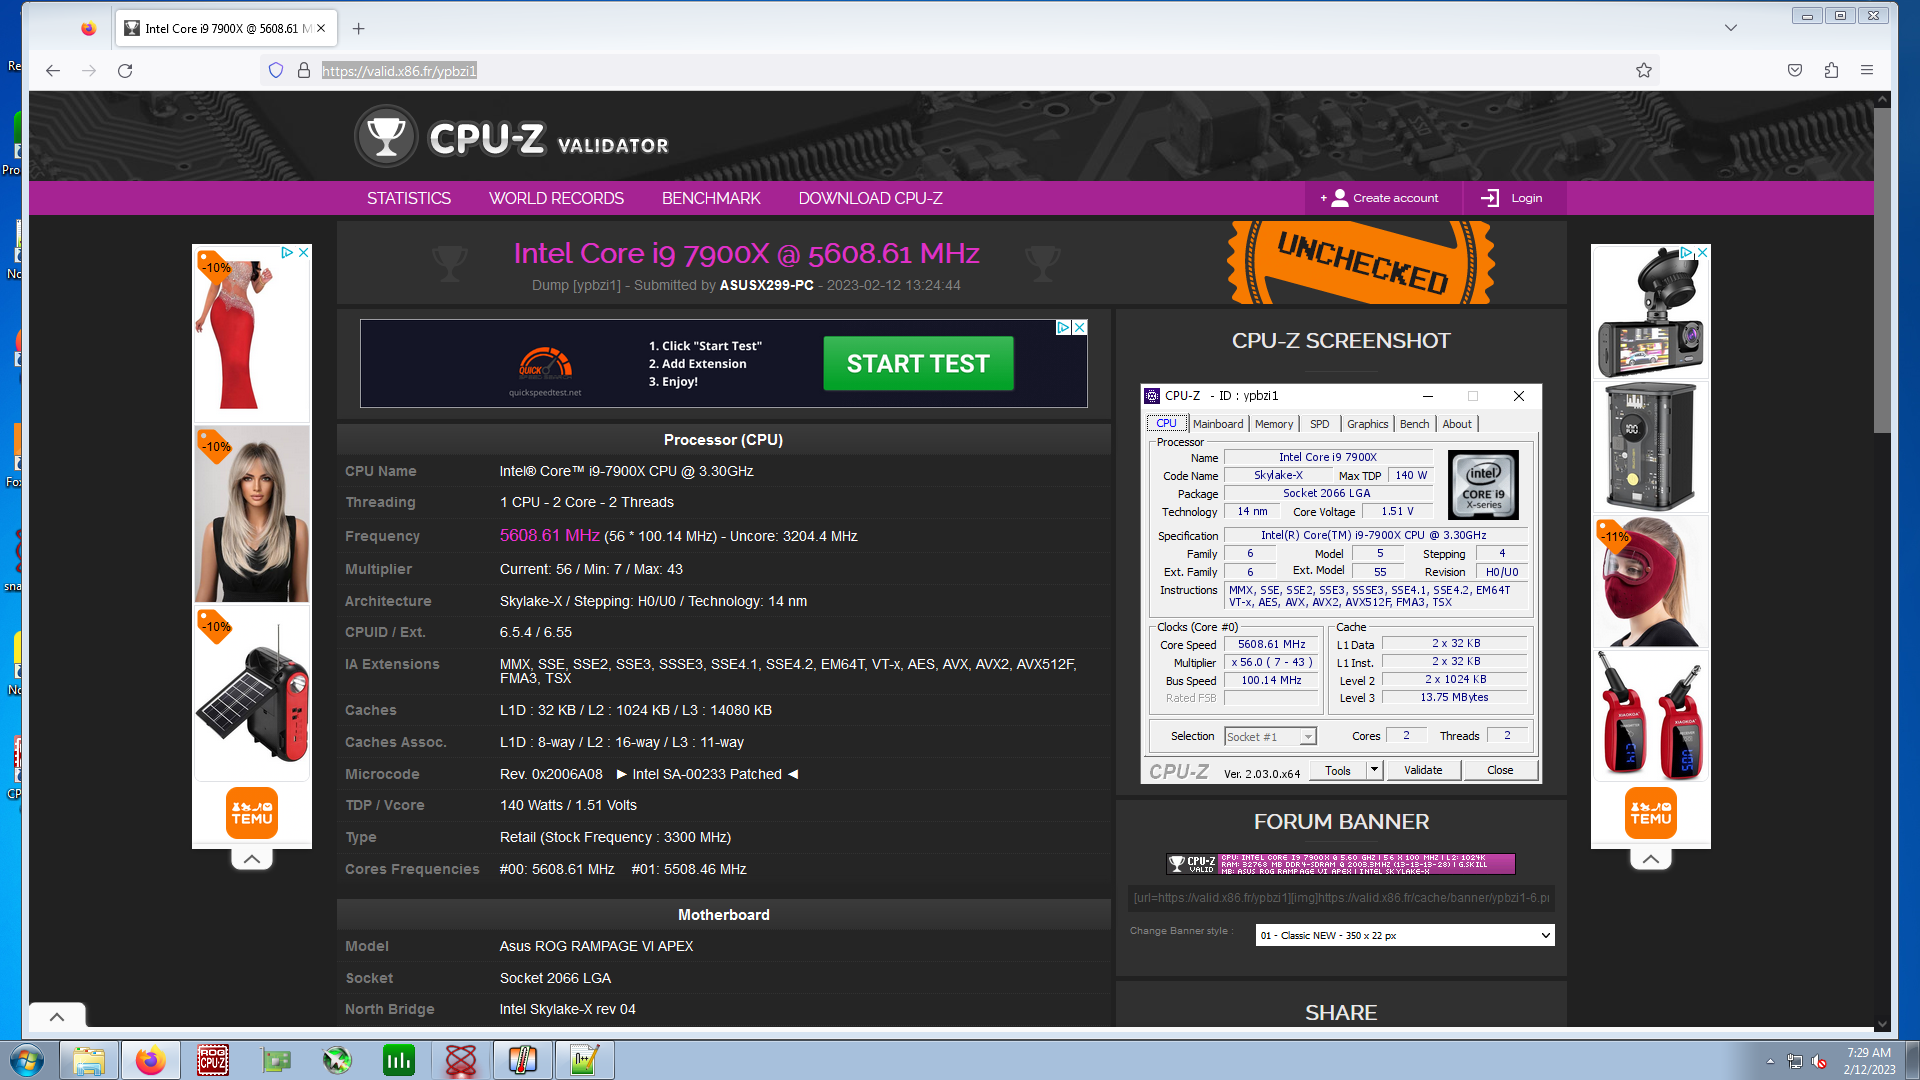Open the green bar-chart taskbar app
1920x1080 pixels.
tap(399, 1060)
